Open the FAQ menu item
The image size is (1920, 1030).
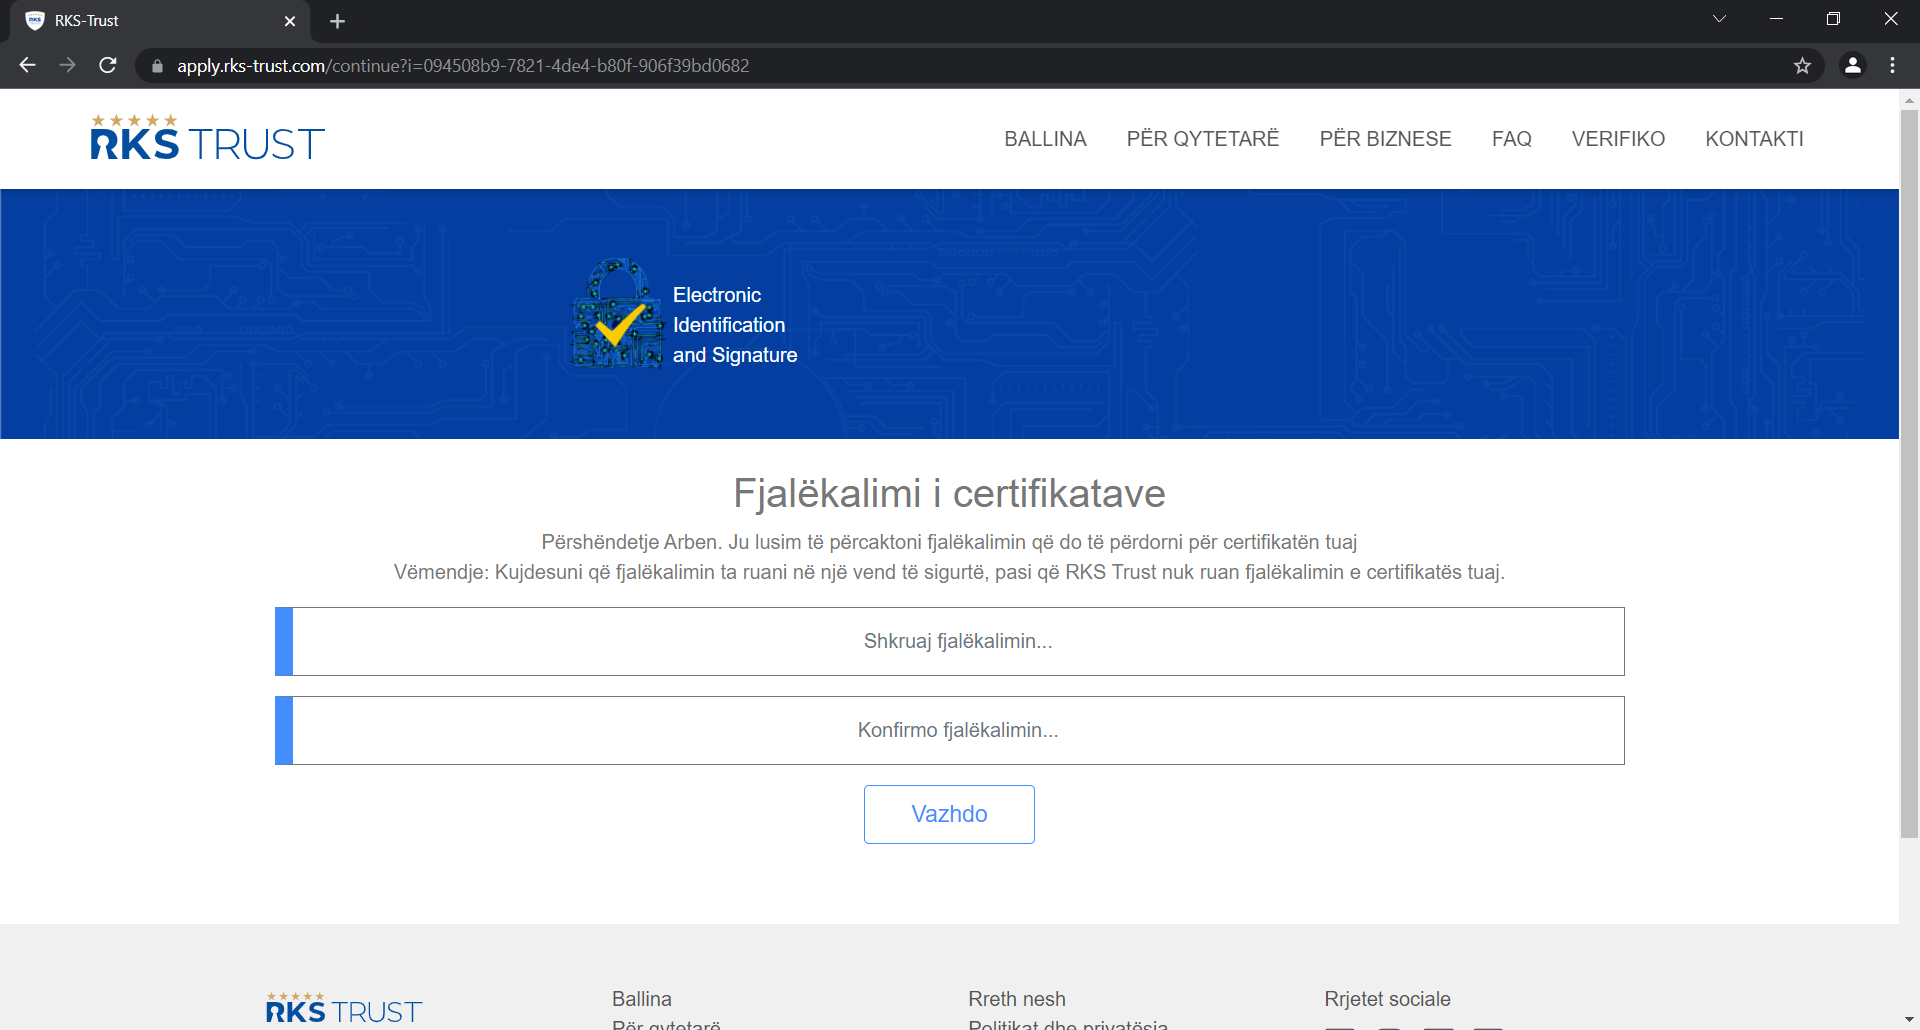tap(1511, 139)
